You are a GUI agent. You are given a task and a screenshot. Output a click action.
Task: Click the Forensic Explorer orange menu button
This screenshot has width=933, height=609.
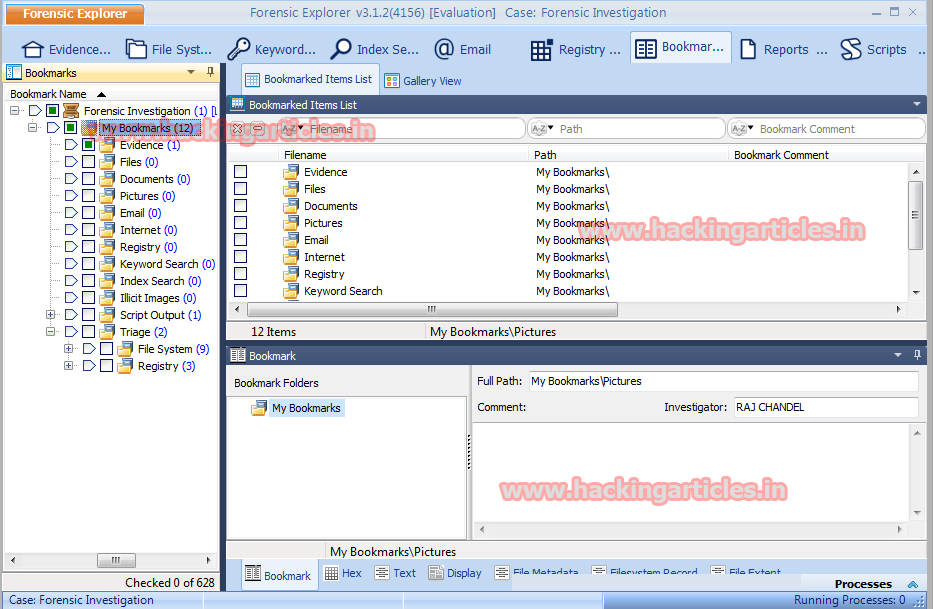[74, 14]
